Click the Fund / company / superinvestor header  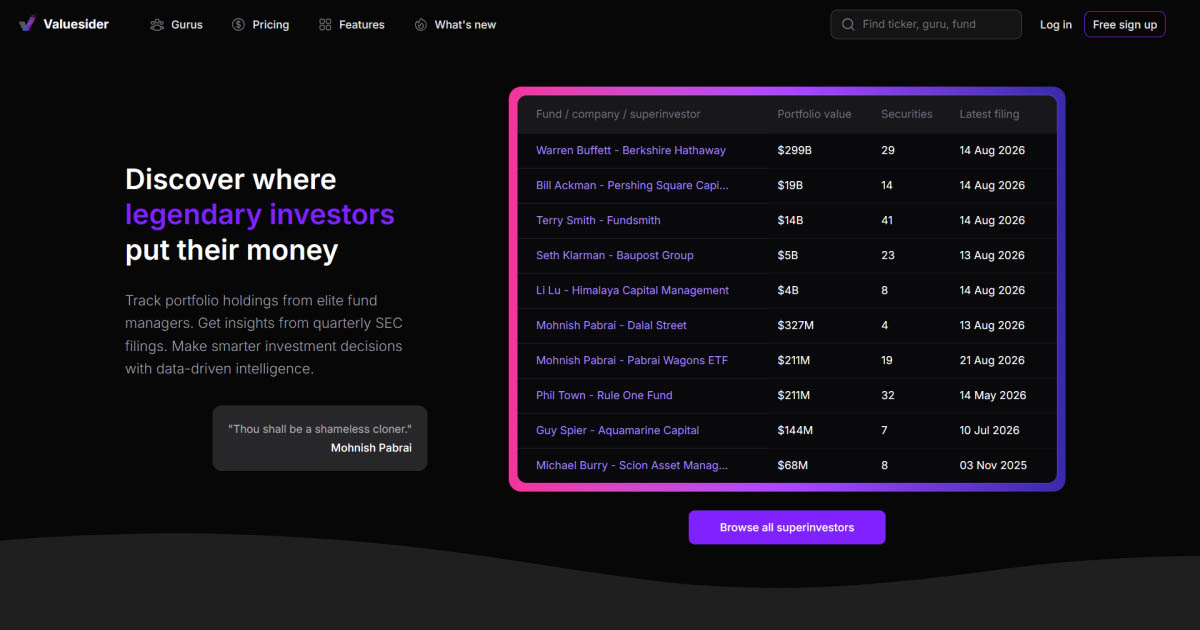pos(618,114)
